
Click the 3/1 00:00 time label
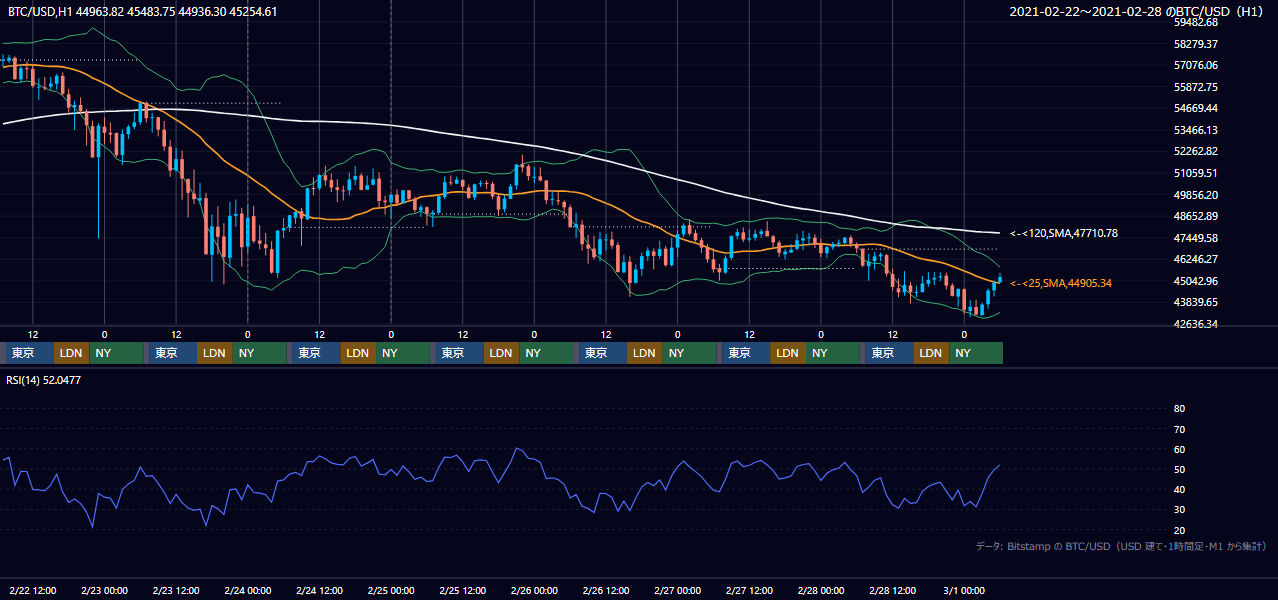(x=964, y=590)
